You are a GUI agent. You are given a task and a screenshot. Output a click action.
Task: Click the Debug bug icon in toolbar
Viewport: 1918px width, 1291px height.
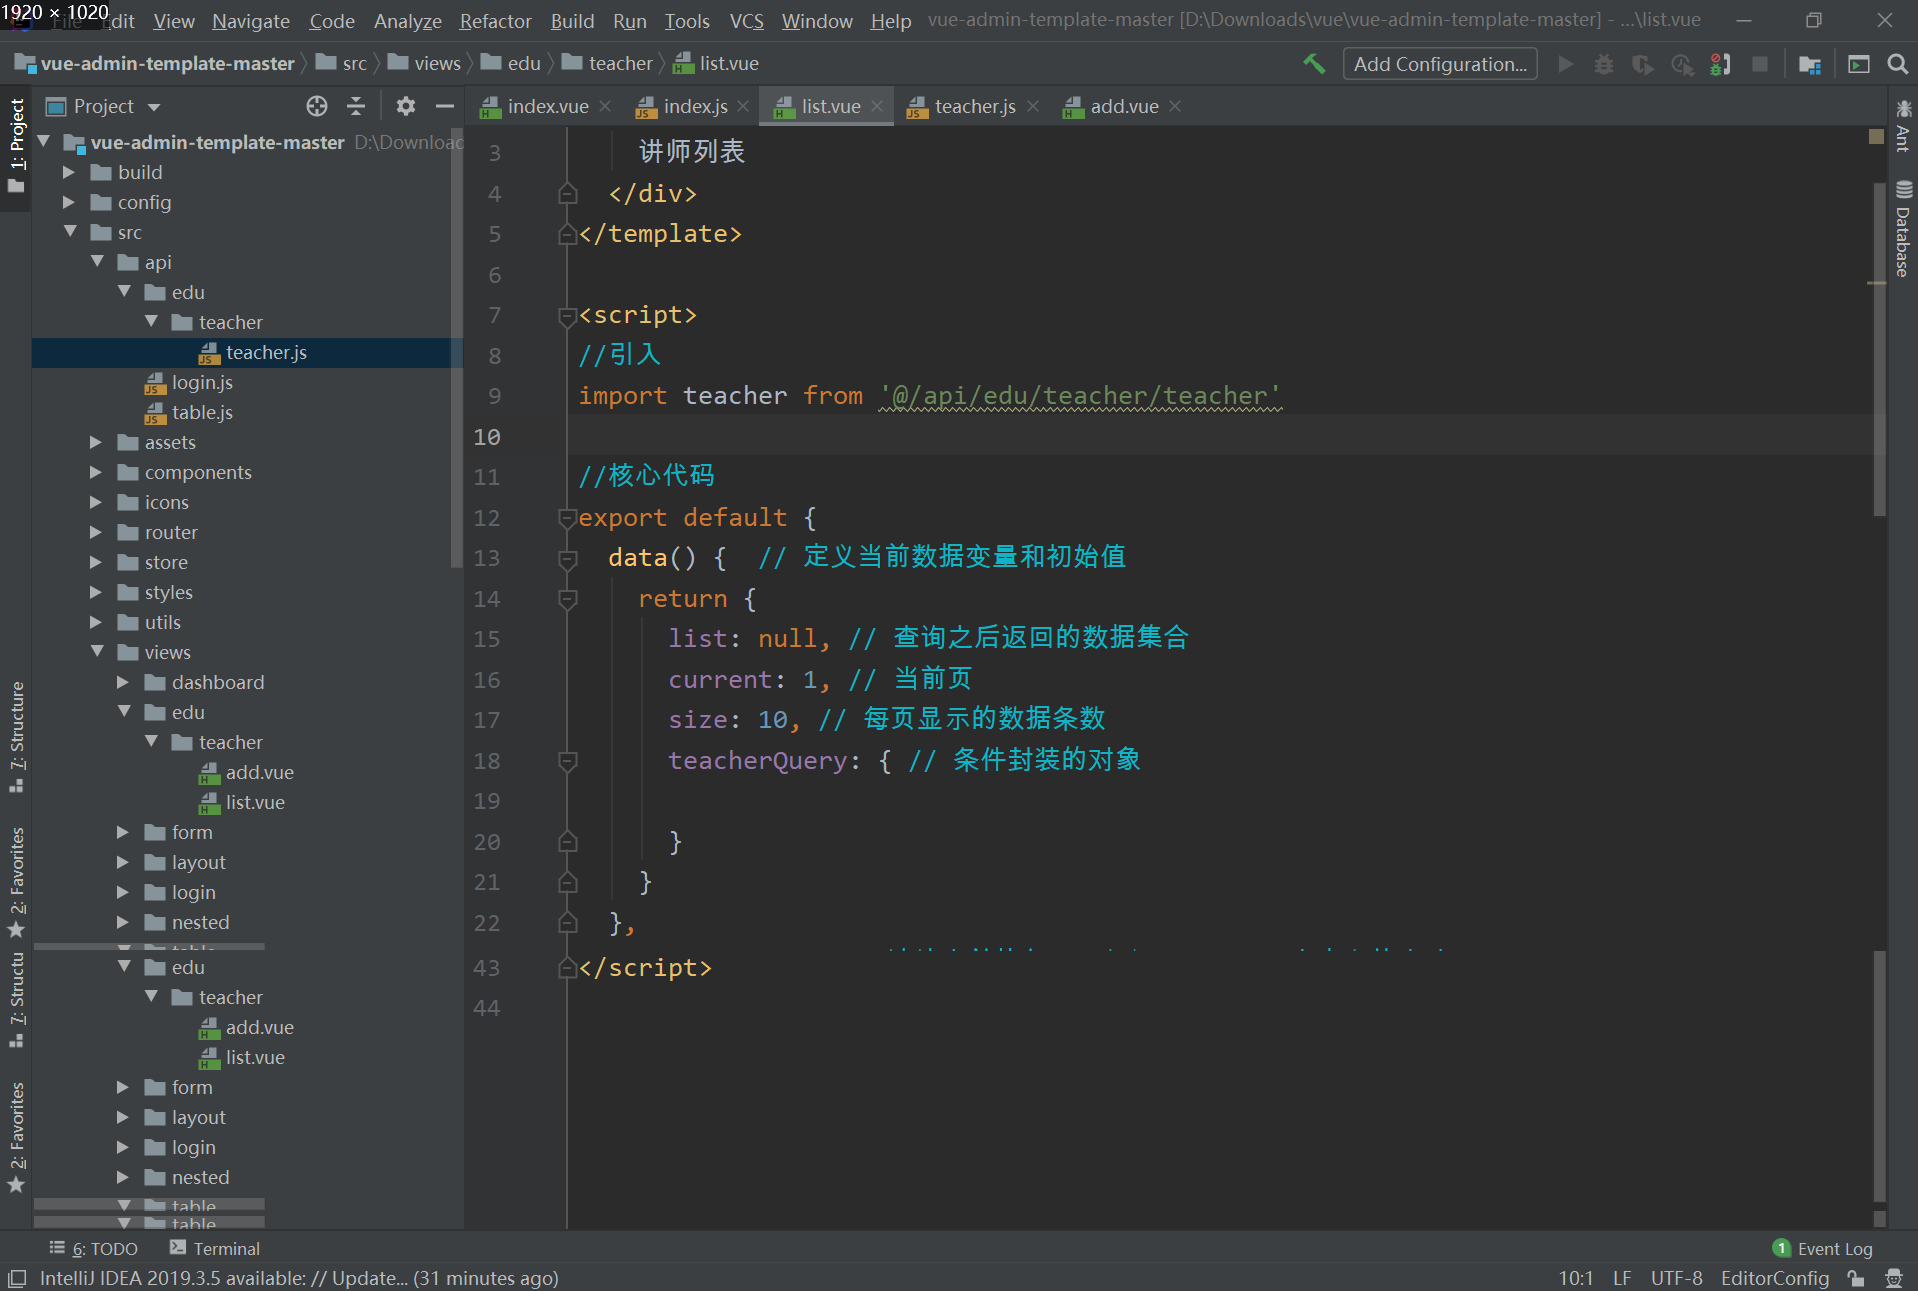pos(1604,64)
